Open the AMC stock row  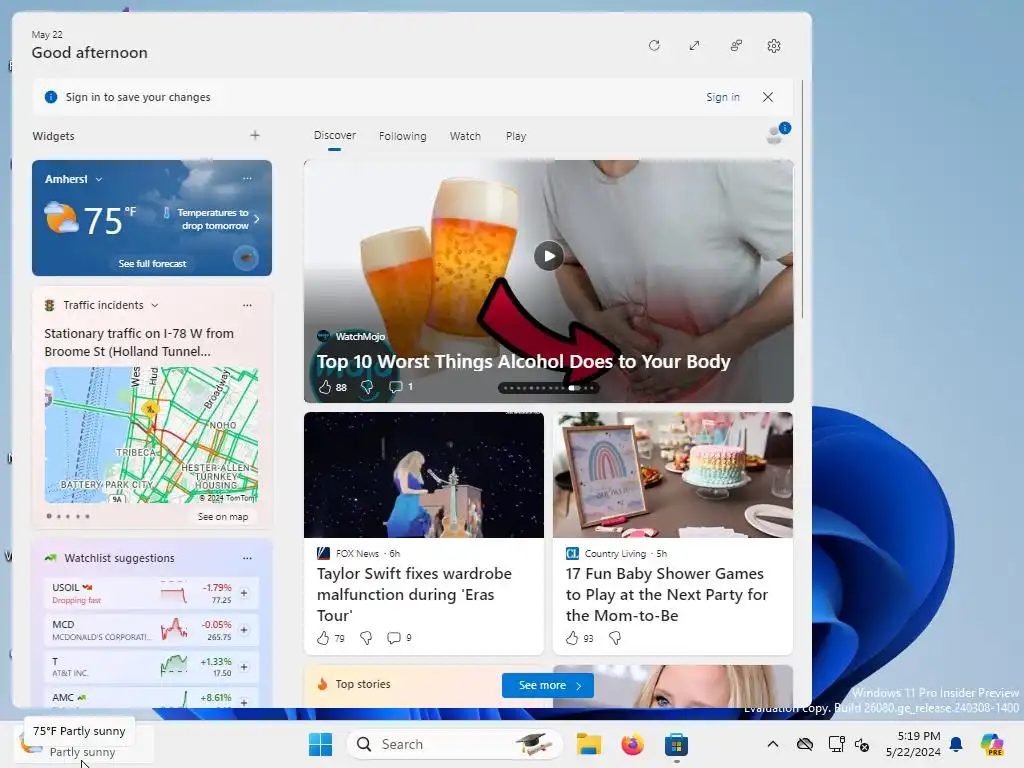152,698
